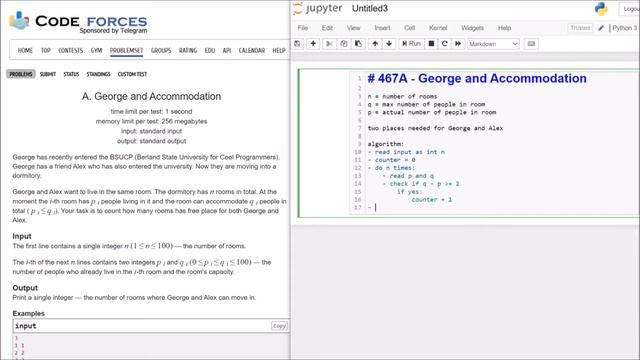Cut selected cells with scissors icon
Image resolution: width=640 pixels, height=360 pixels.
329,44
